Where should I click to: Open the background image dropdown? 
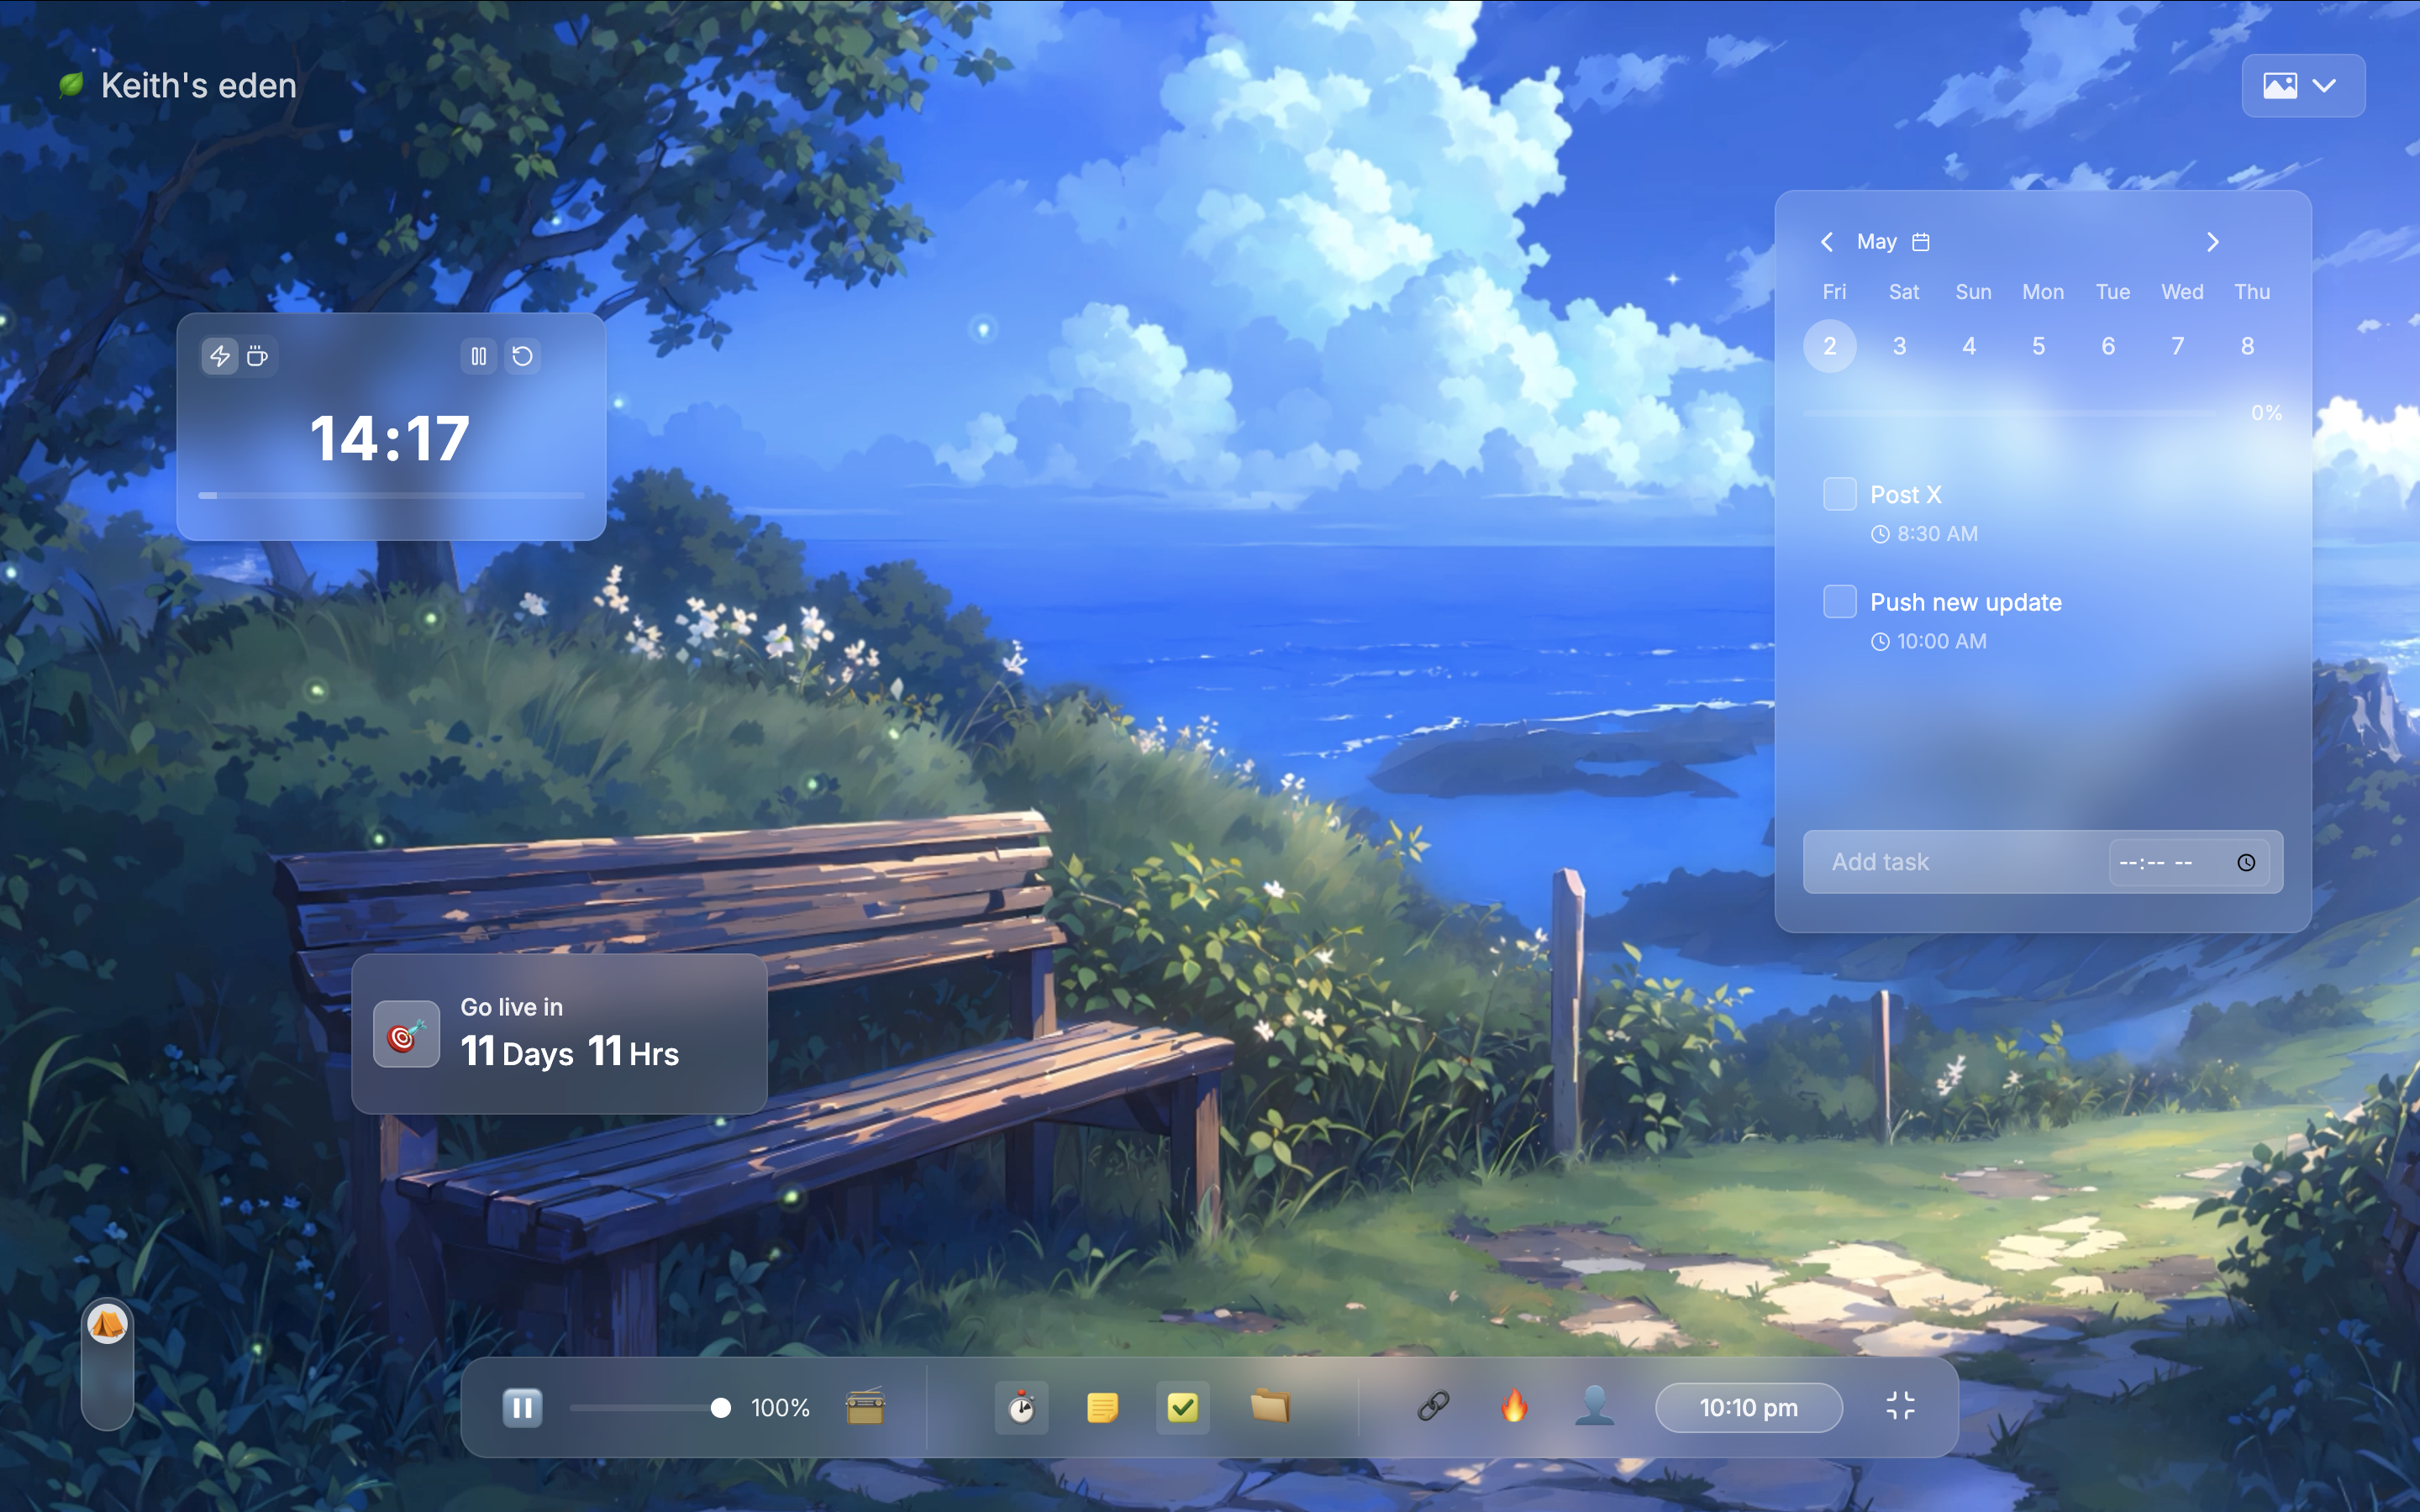tap(2302, 86)
